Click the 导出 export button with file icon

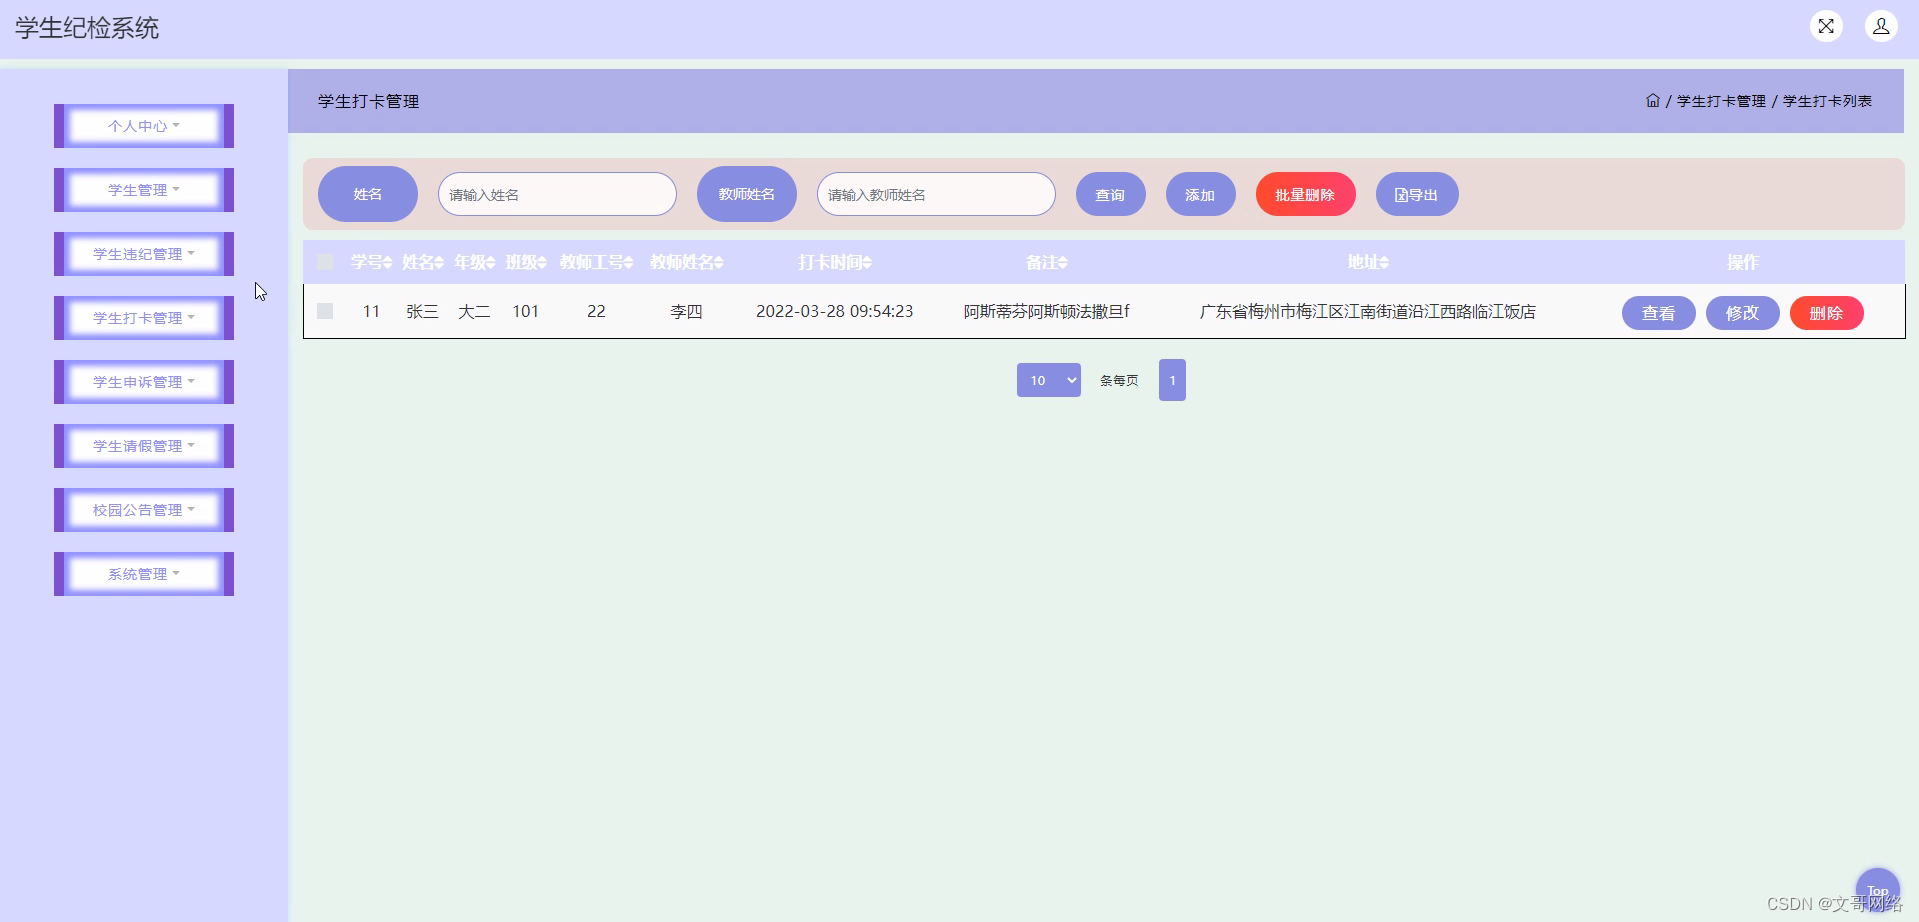click(1416, 194)
